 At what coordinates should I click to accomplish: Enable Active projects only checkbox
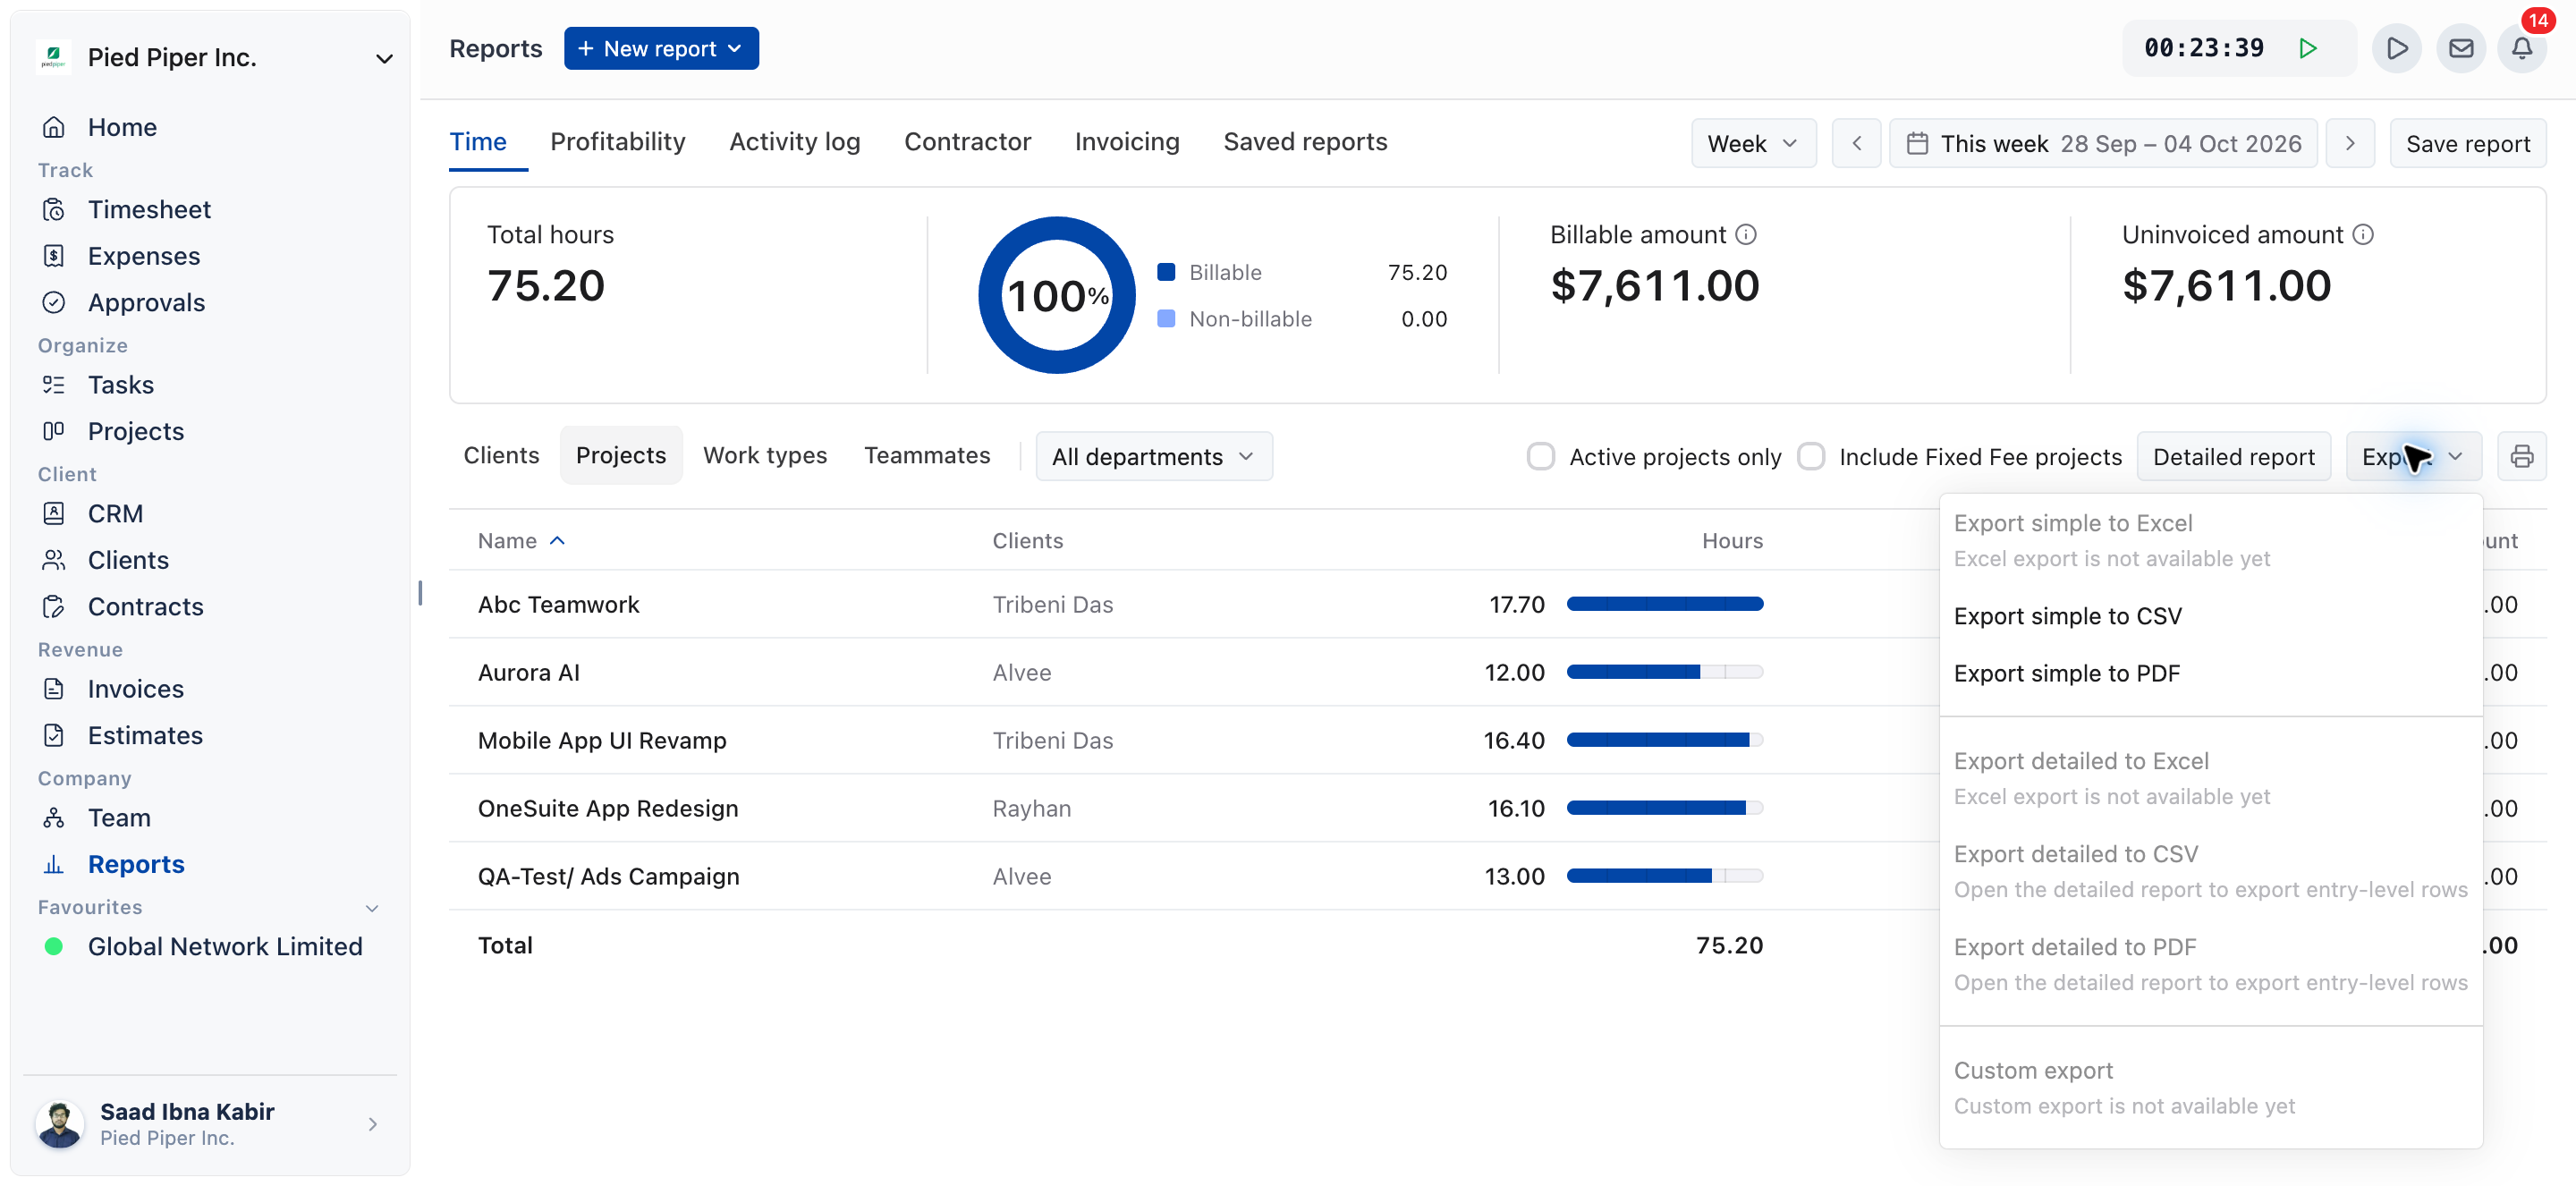point(1541,456)
